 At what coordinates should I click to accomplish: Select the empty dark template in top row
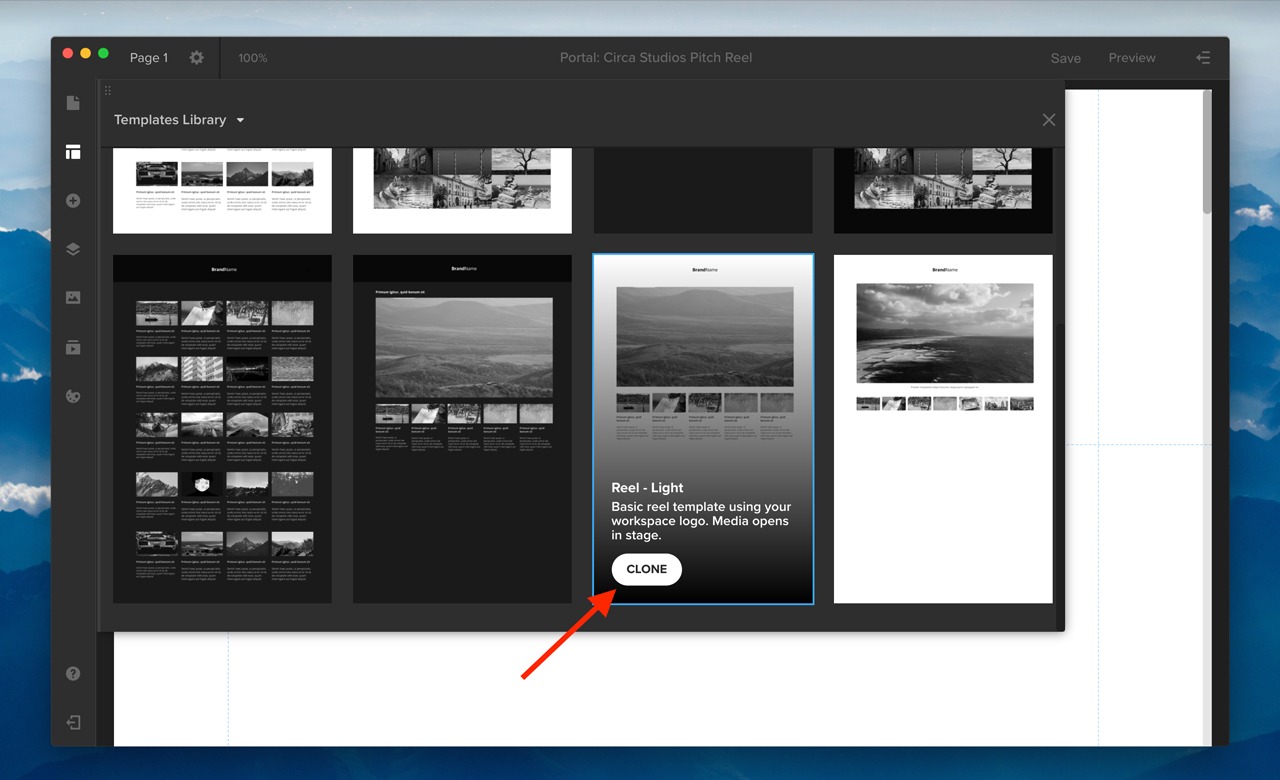pos(703,190)
